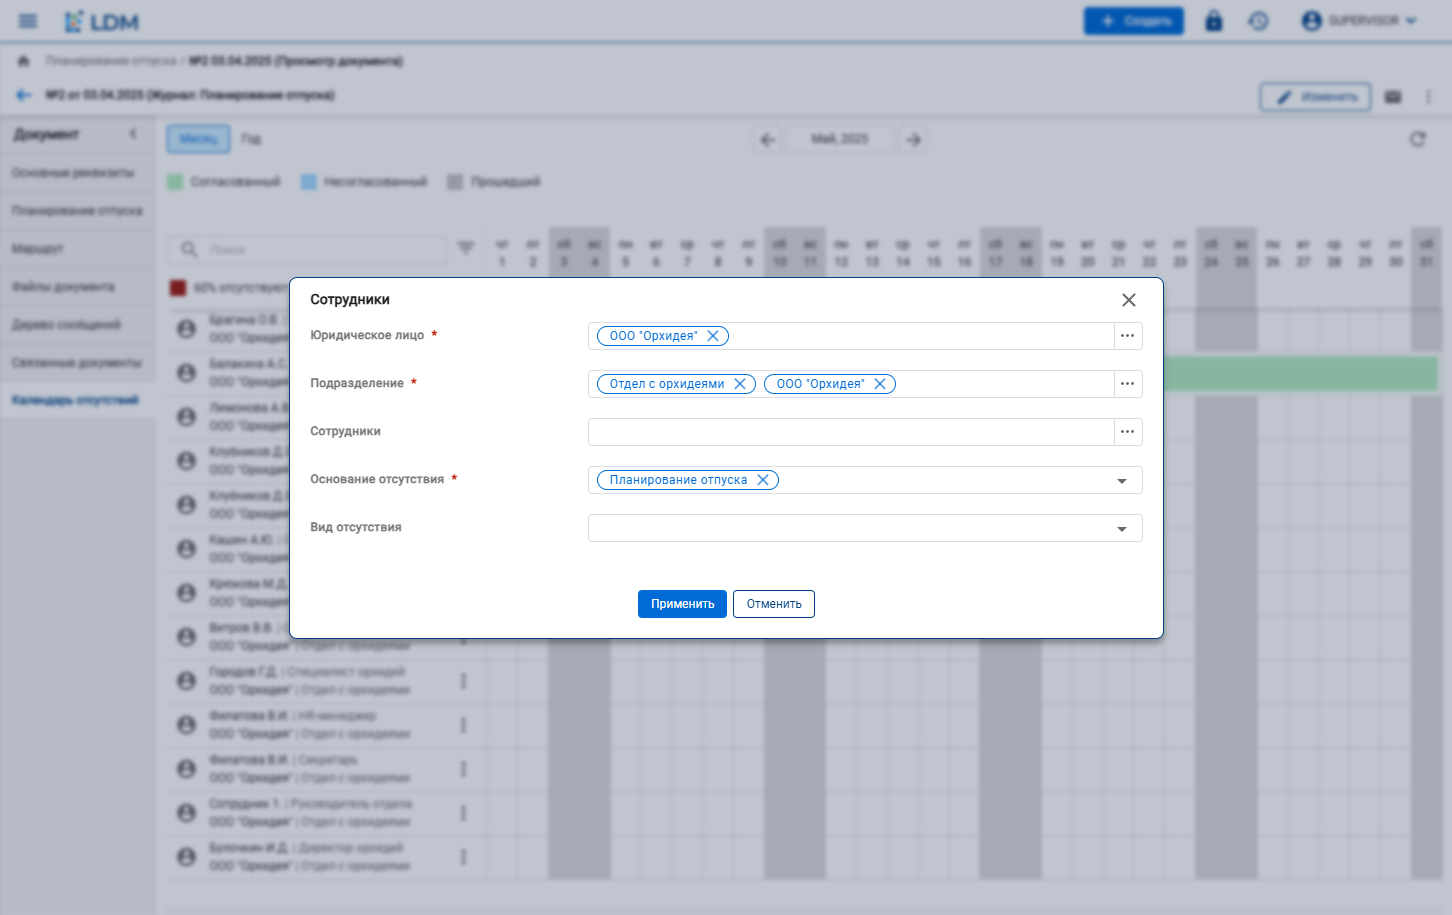This screenshot has height=915, width=1452.
Task: Click the lock icon in the top bar
Action: pyautogui.click(x=1214, y=21)
